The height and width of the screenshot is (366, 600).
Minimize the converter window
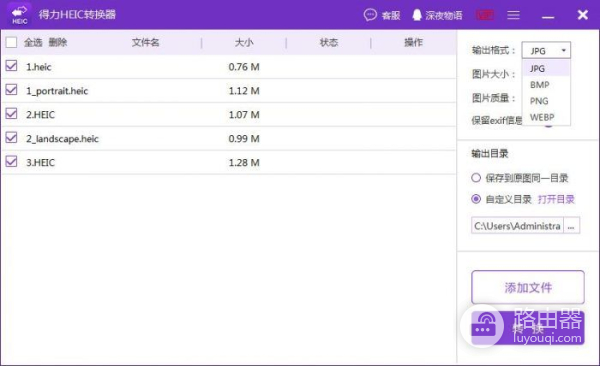tap(548, 17)
